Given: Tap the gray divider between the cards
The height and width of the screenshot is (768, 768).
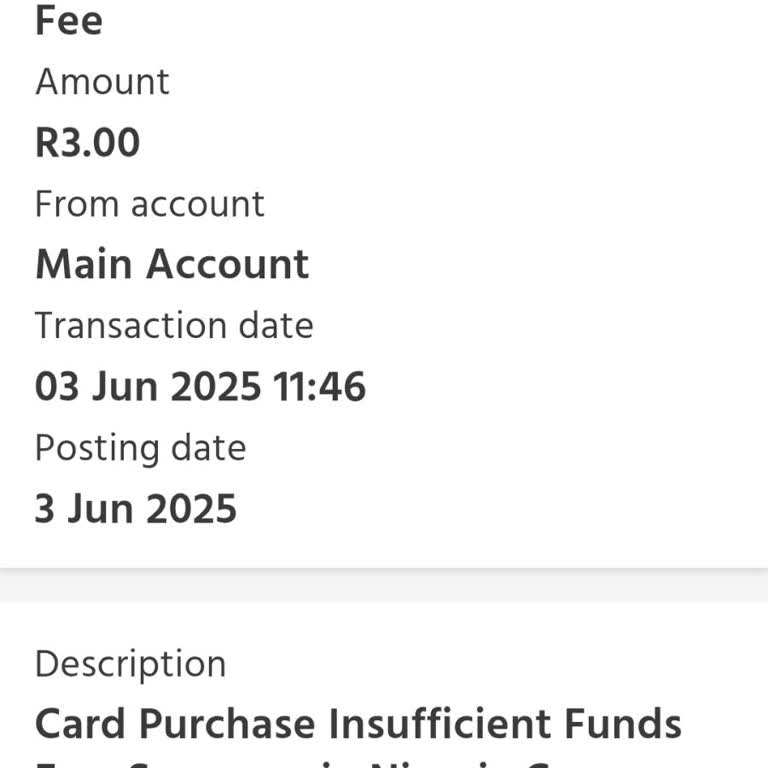Looking at the screenshot, I should point(384,586).
